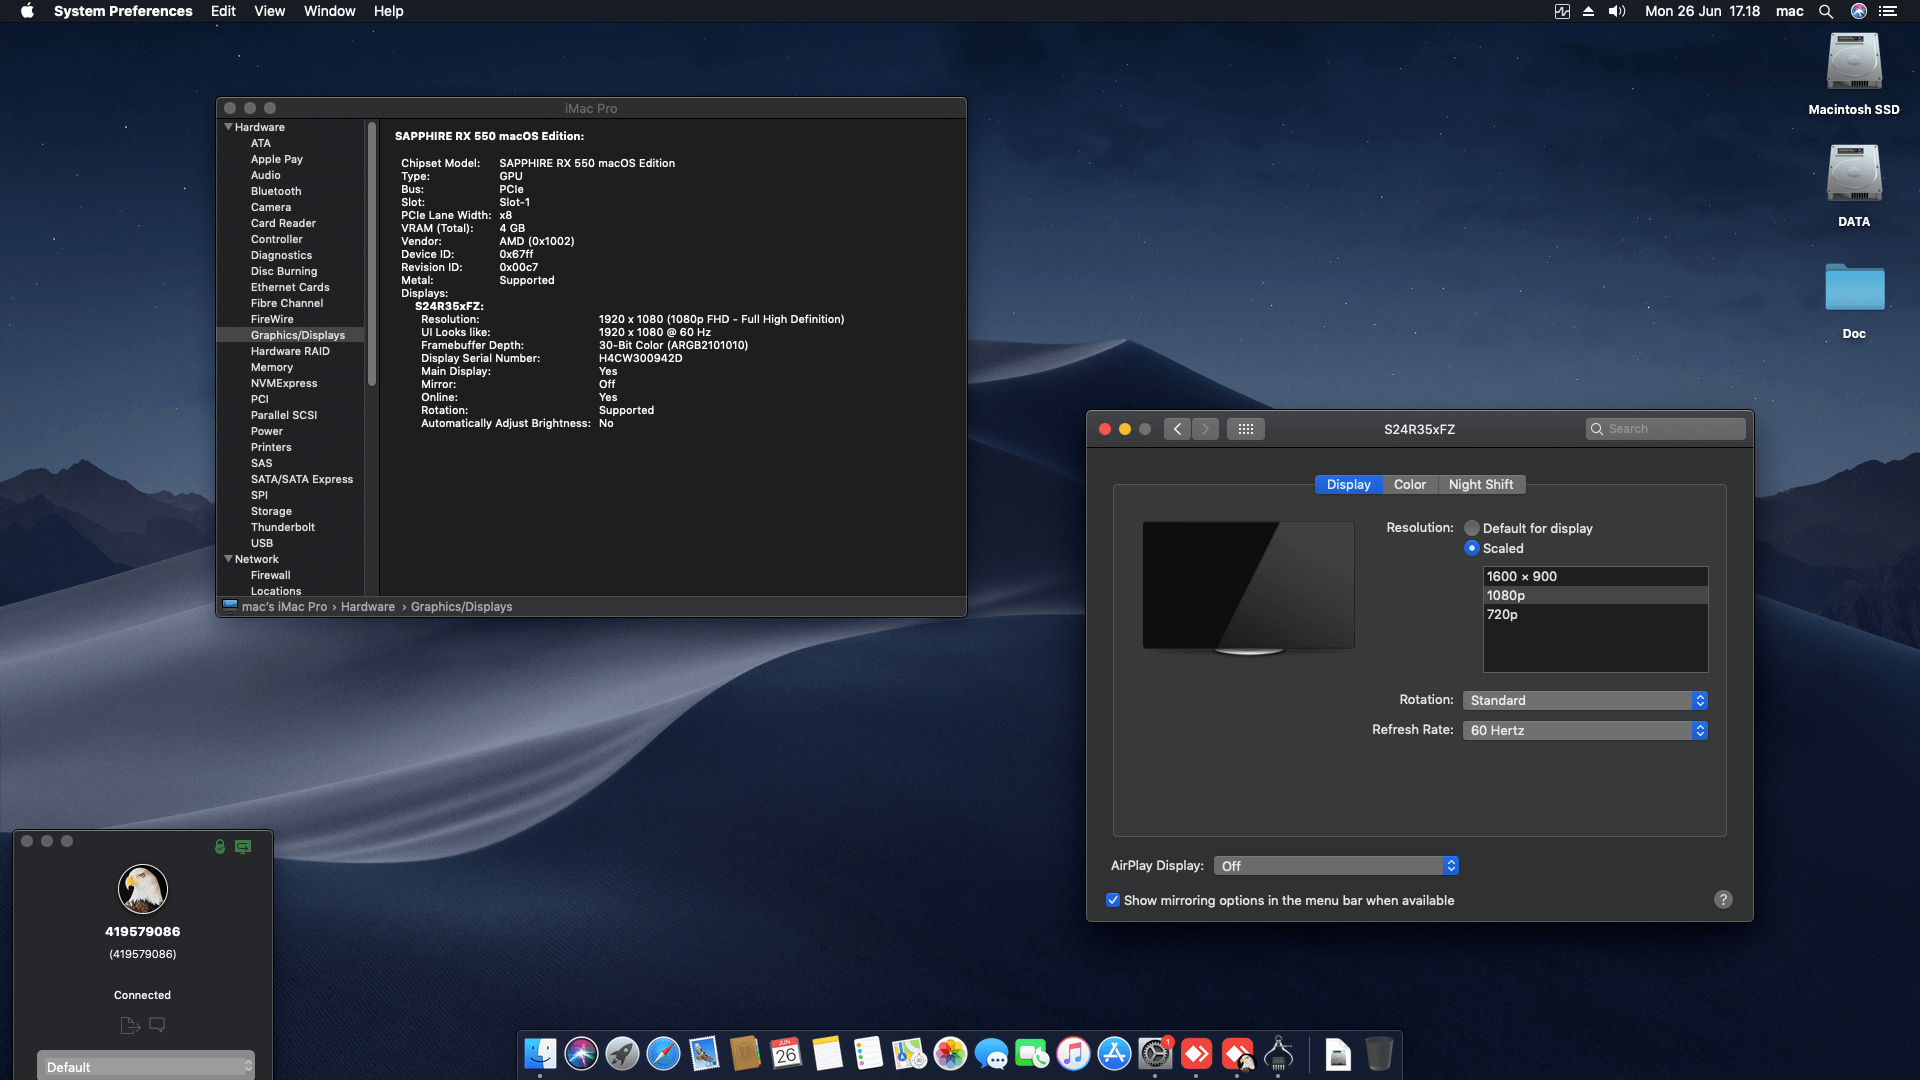Open the Trash in the dock
Screen dimensions: 1920x1080
[x=1379, y=1054]
